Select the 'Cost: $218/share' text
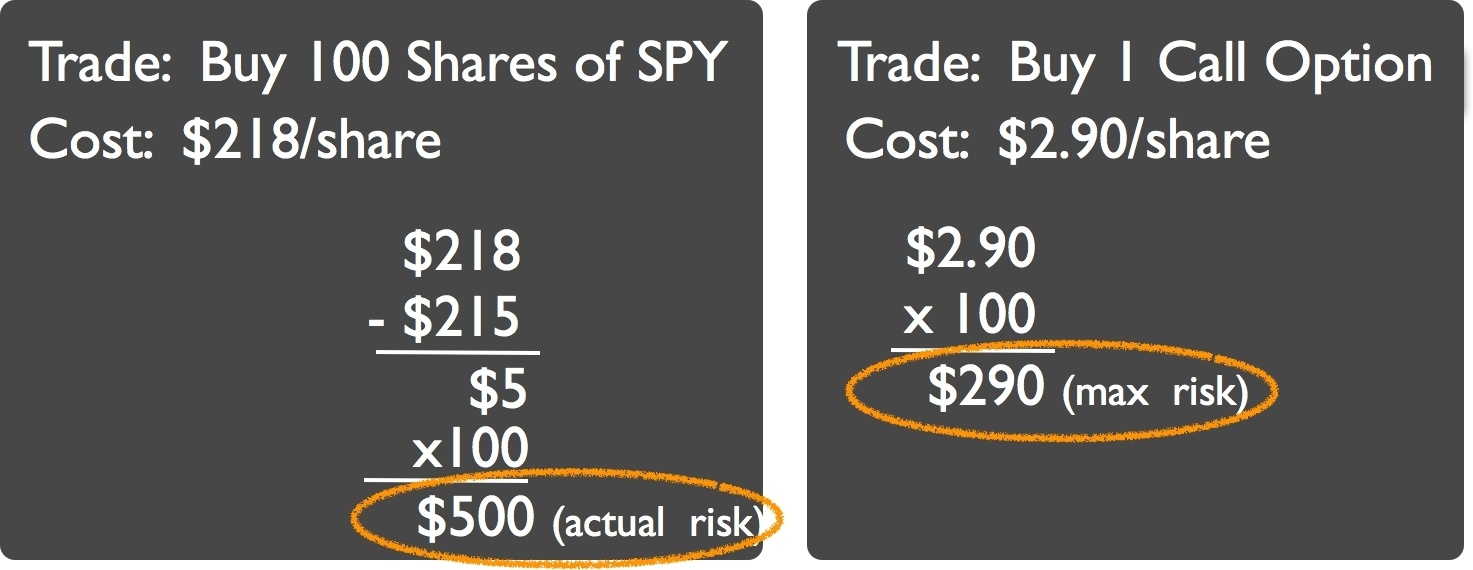 [x=235, y=141]
